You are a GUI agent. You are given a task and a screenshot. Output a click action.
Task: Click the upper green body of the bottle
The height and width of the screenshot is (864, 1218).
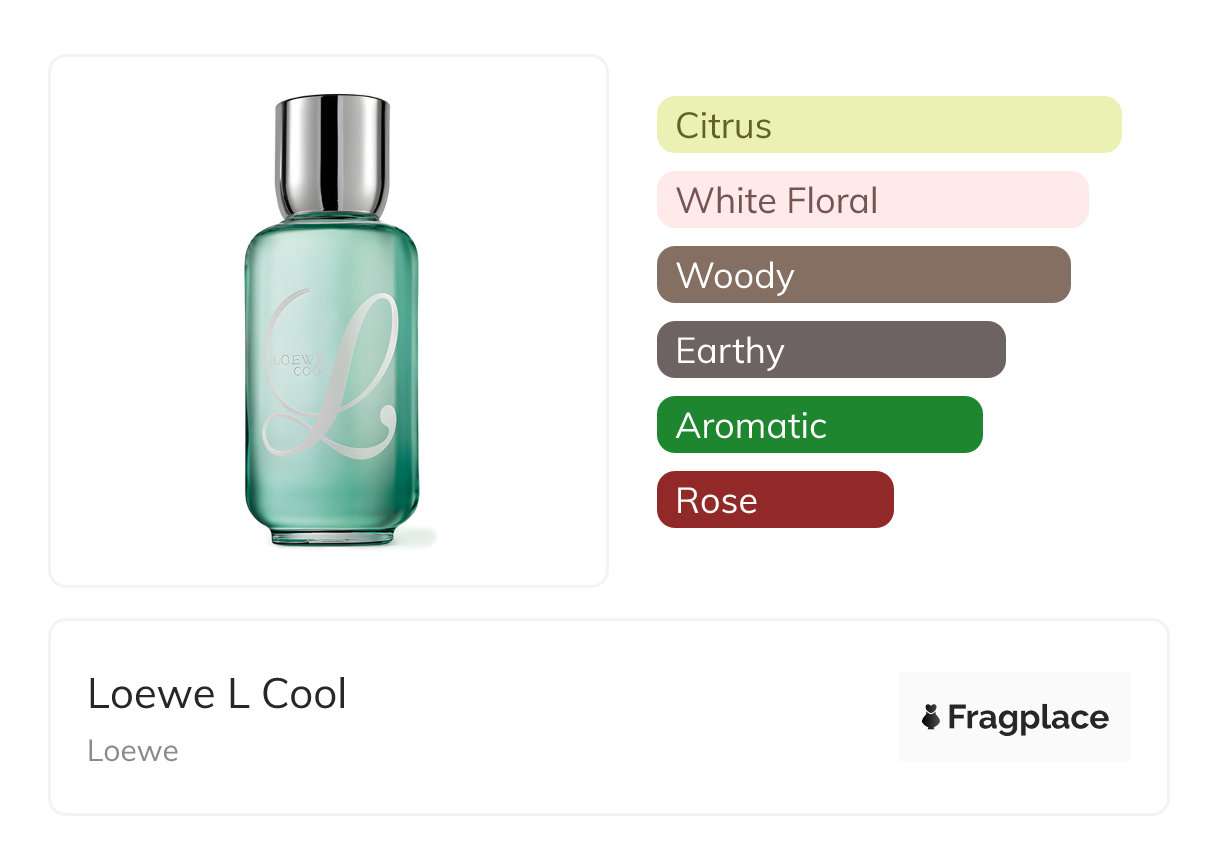(x=332, y=260)
